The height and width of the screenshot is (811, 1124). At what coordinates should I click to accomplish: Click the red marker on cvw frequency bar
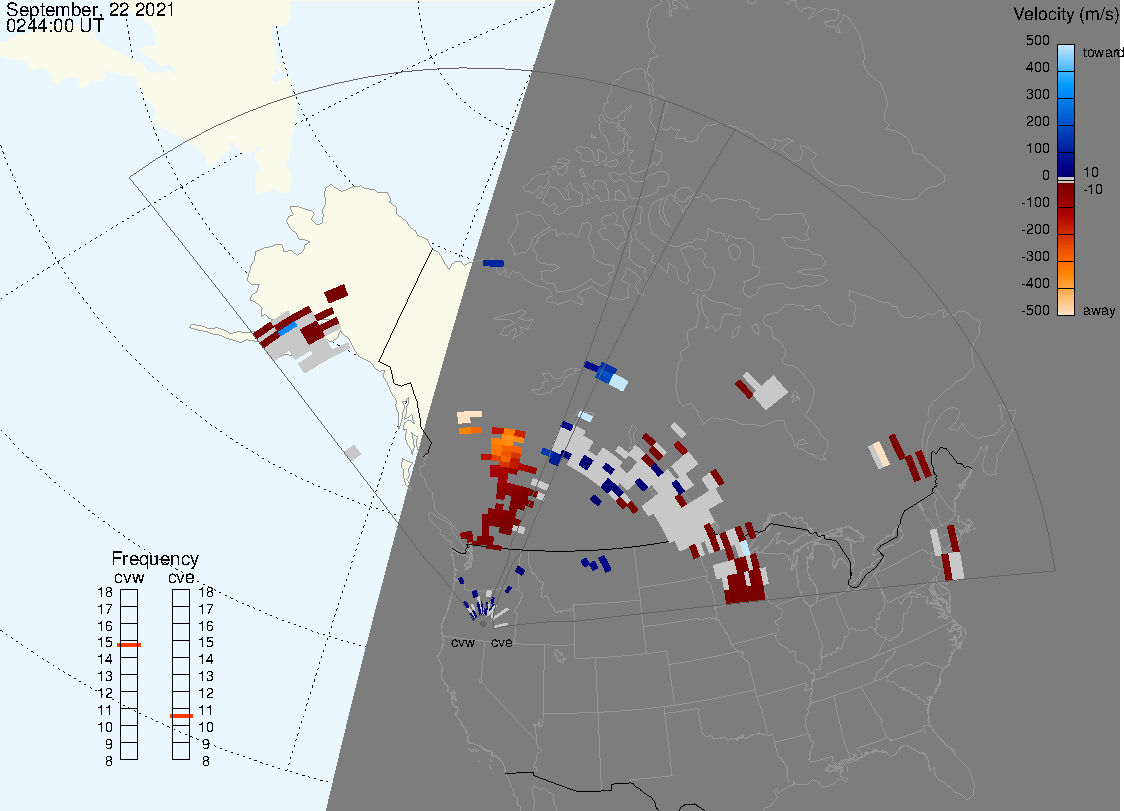coord(129,645)
